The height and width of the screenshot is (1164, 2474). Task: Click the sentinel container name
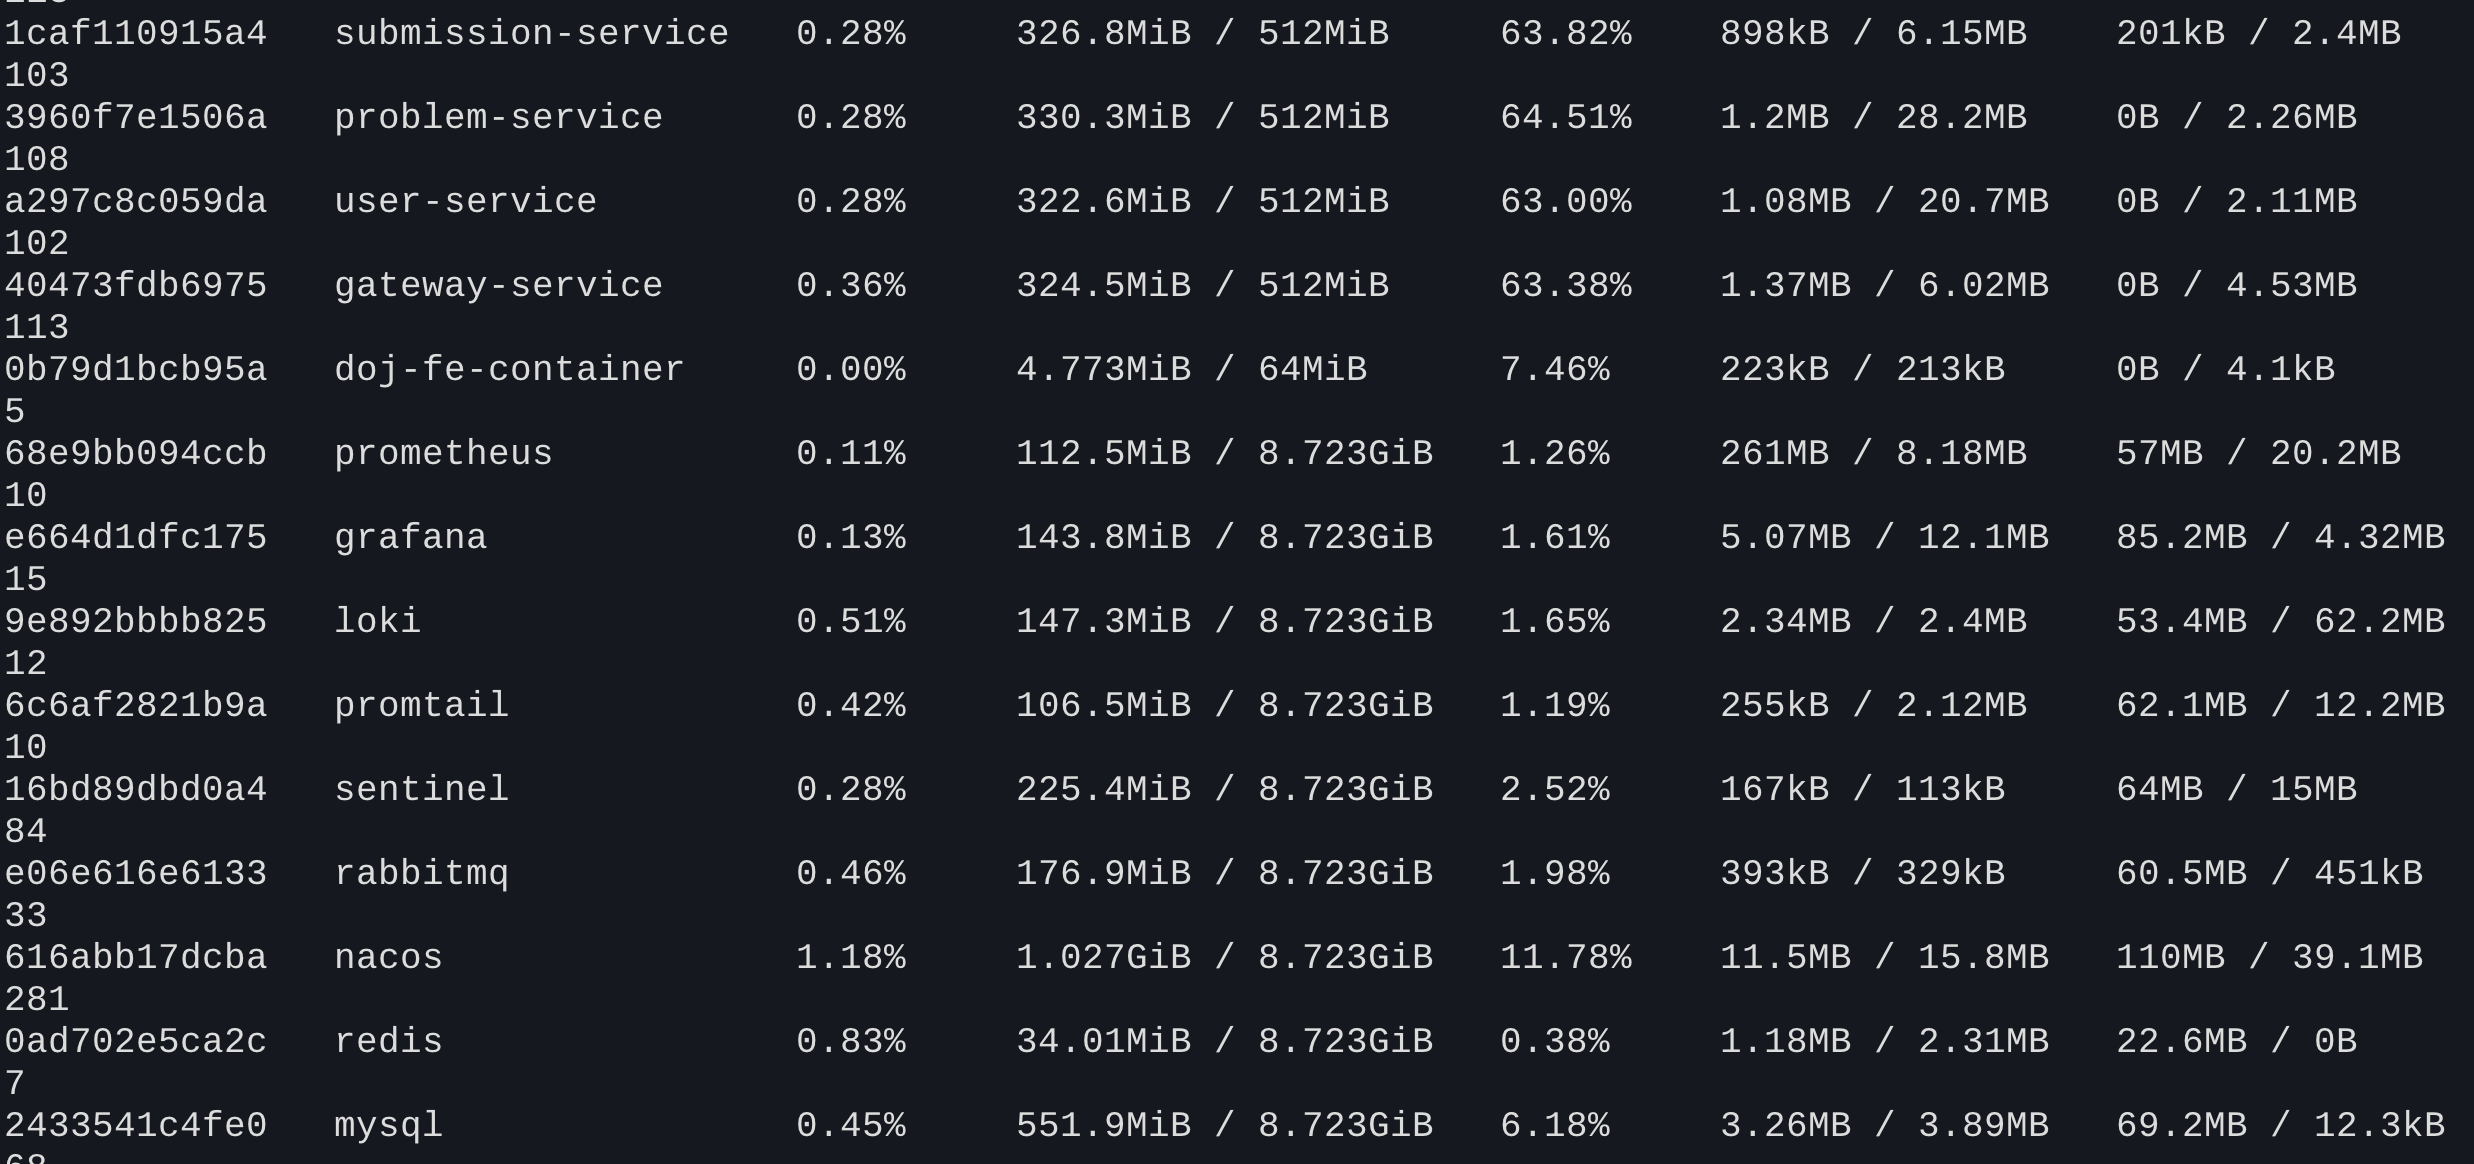pyautogui.click(x=421, y=790)
